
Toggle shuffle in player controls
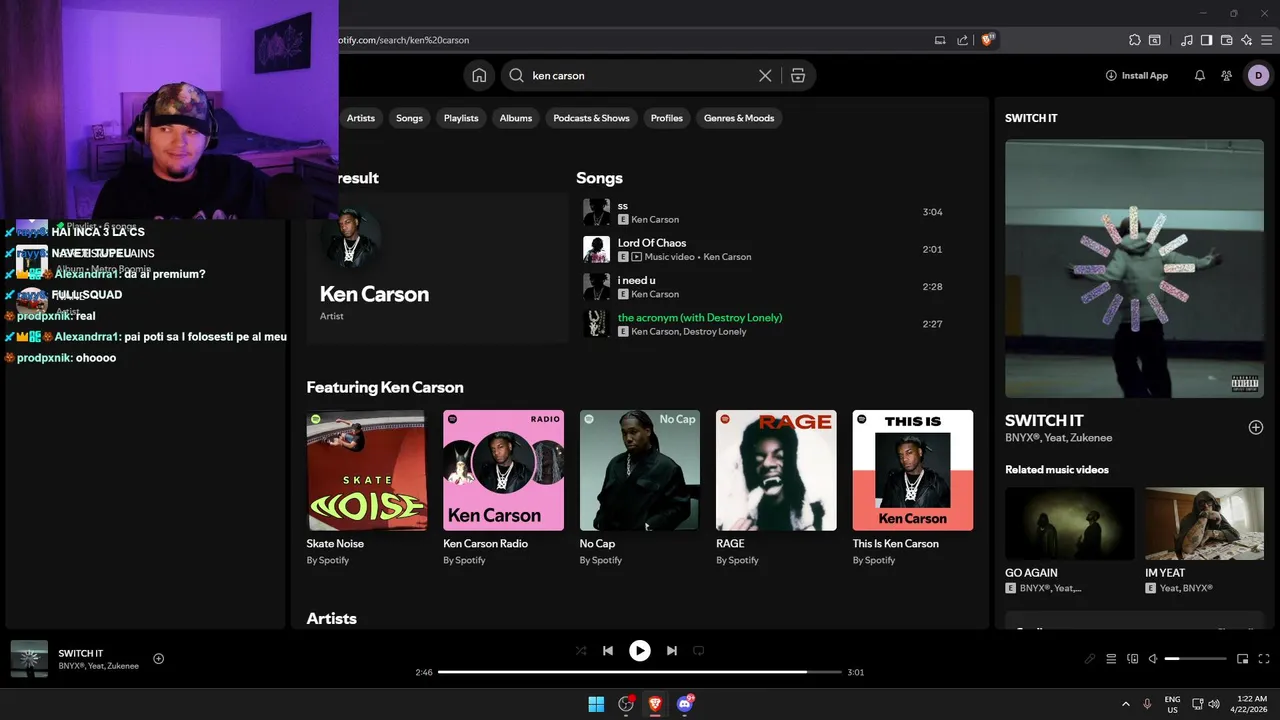581,650
